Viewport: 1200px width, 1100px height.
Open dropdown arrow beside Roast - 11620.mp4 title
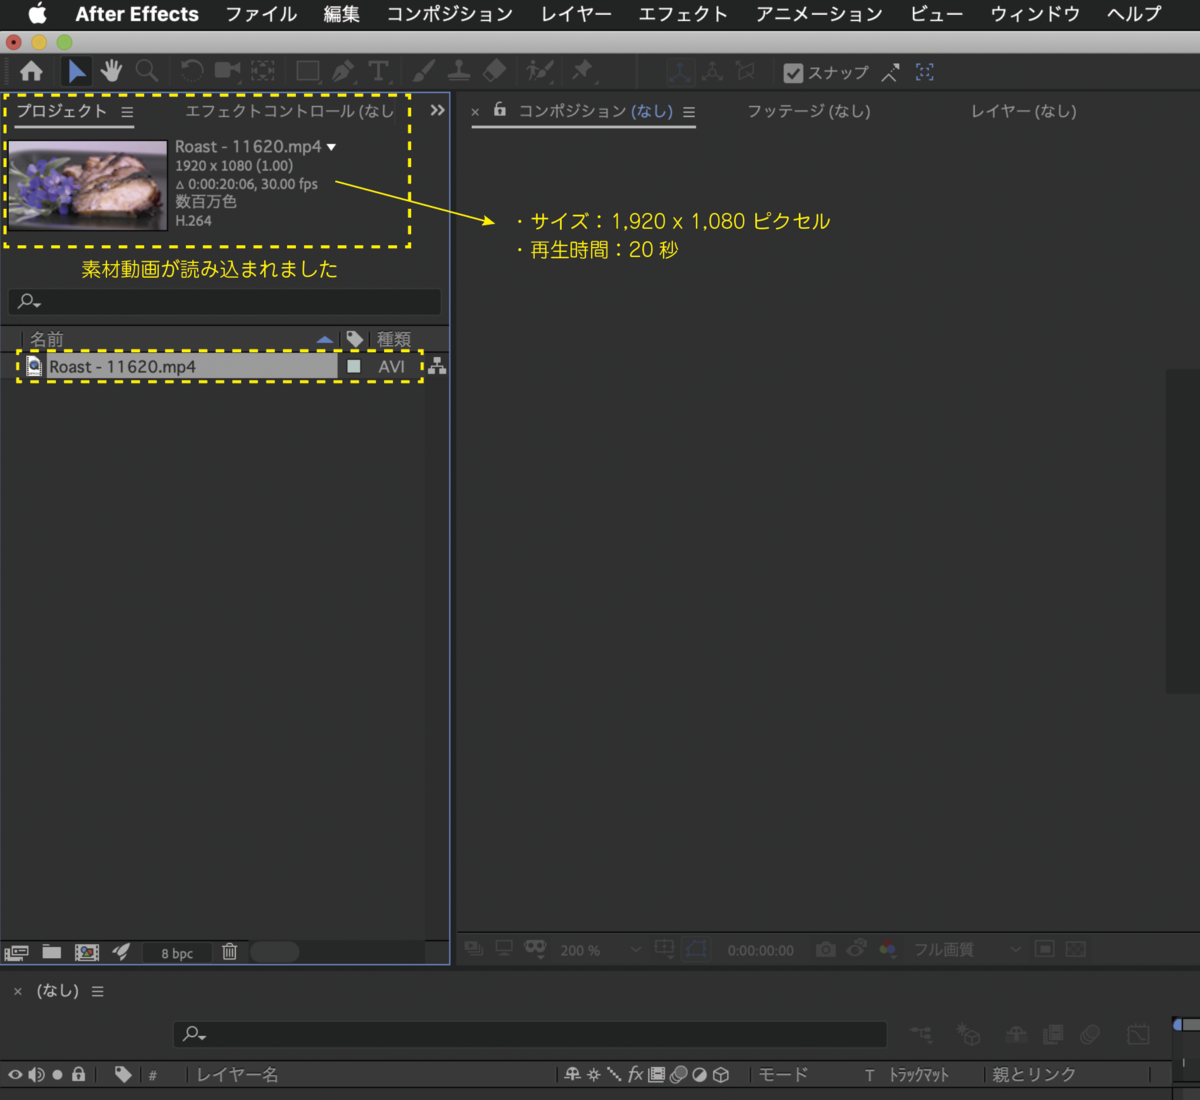(332, 147)
